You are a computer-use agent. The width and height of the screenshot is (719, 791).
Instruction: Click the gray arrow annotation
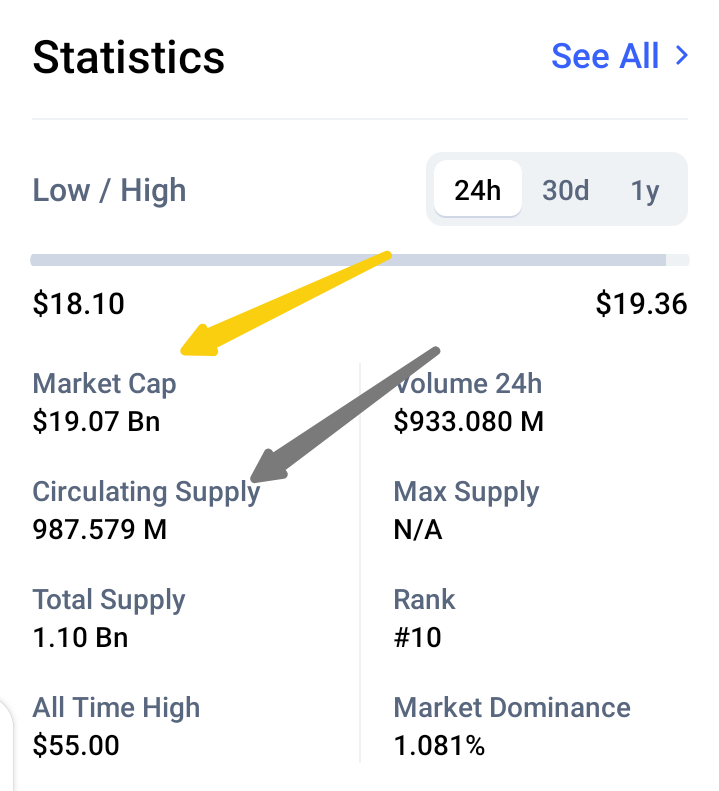pyautogui.click(x=345, y=414)
